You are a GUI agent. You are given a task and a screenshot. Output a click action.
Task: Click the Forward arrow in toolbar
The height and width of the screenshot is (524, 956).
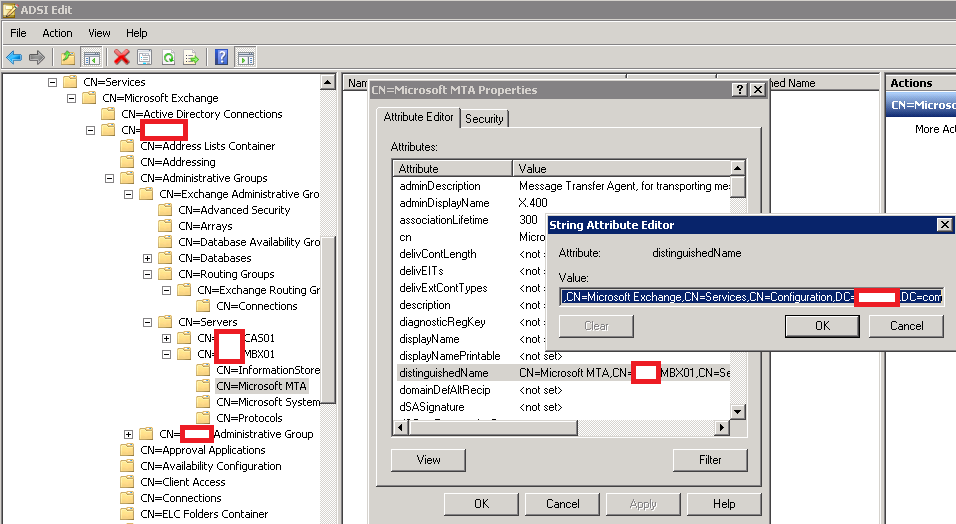pos(37,58)
